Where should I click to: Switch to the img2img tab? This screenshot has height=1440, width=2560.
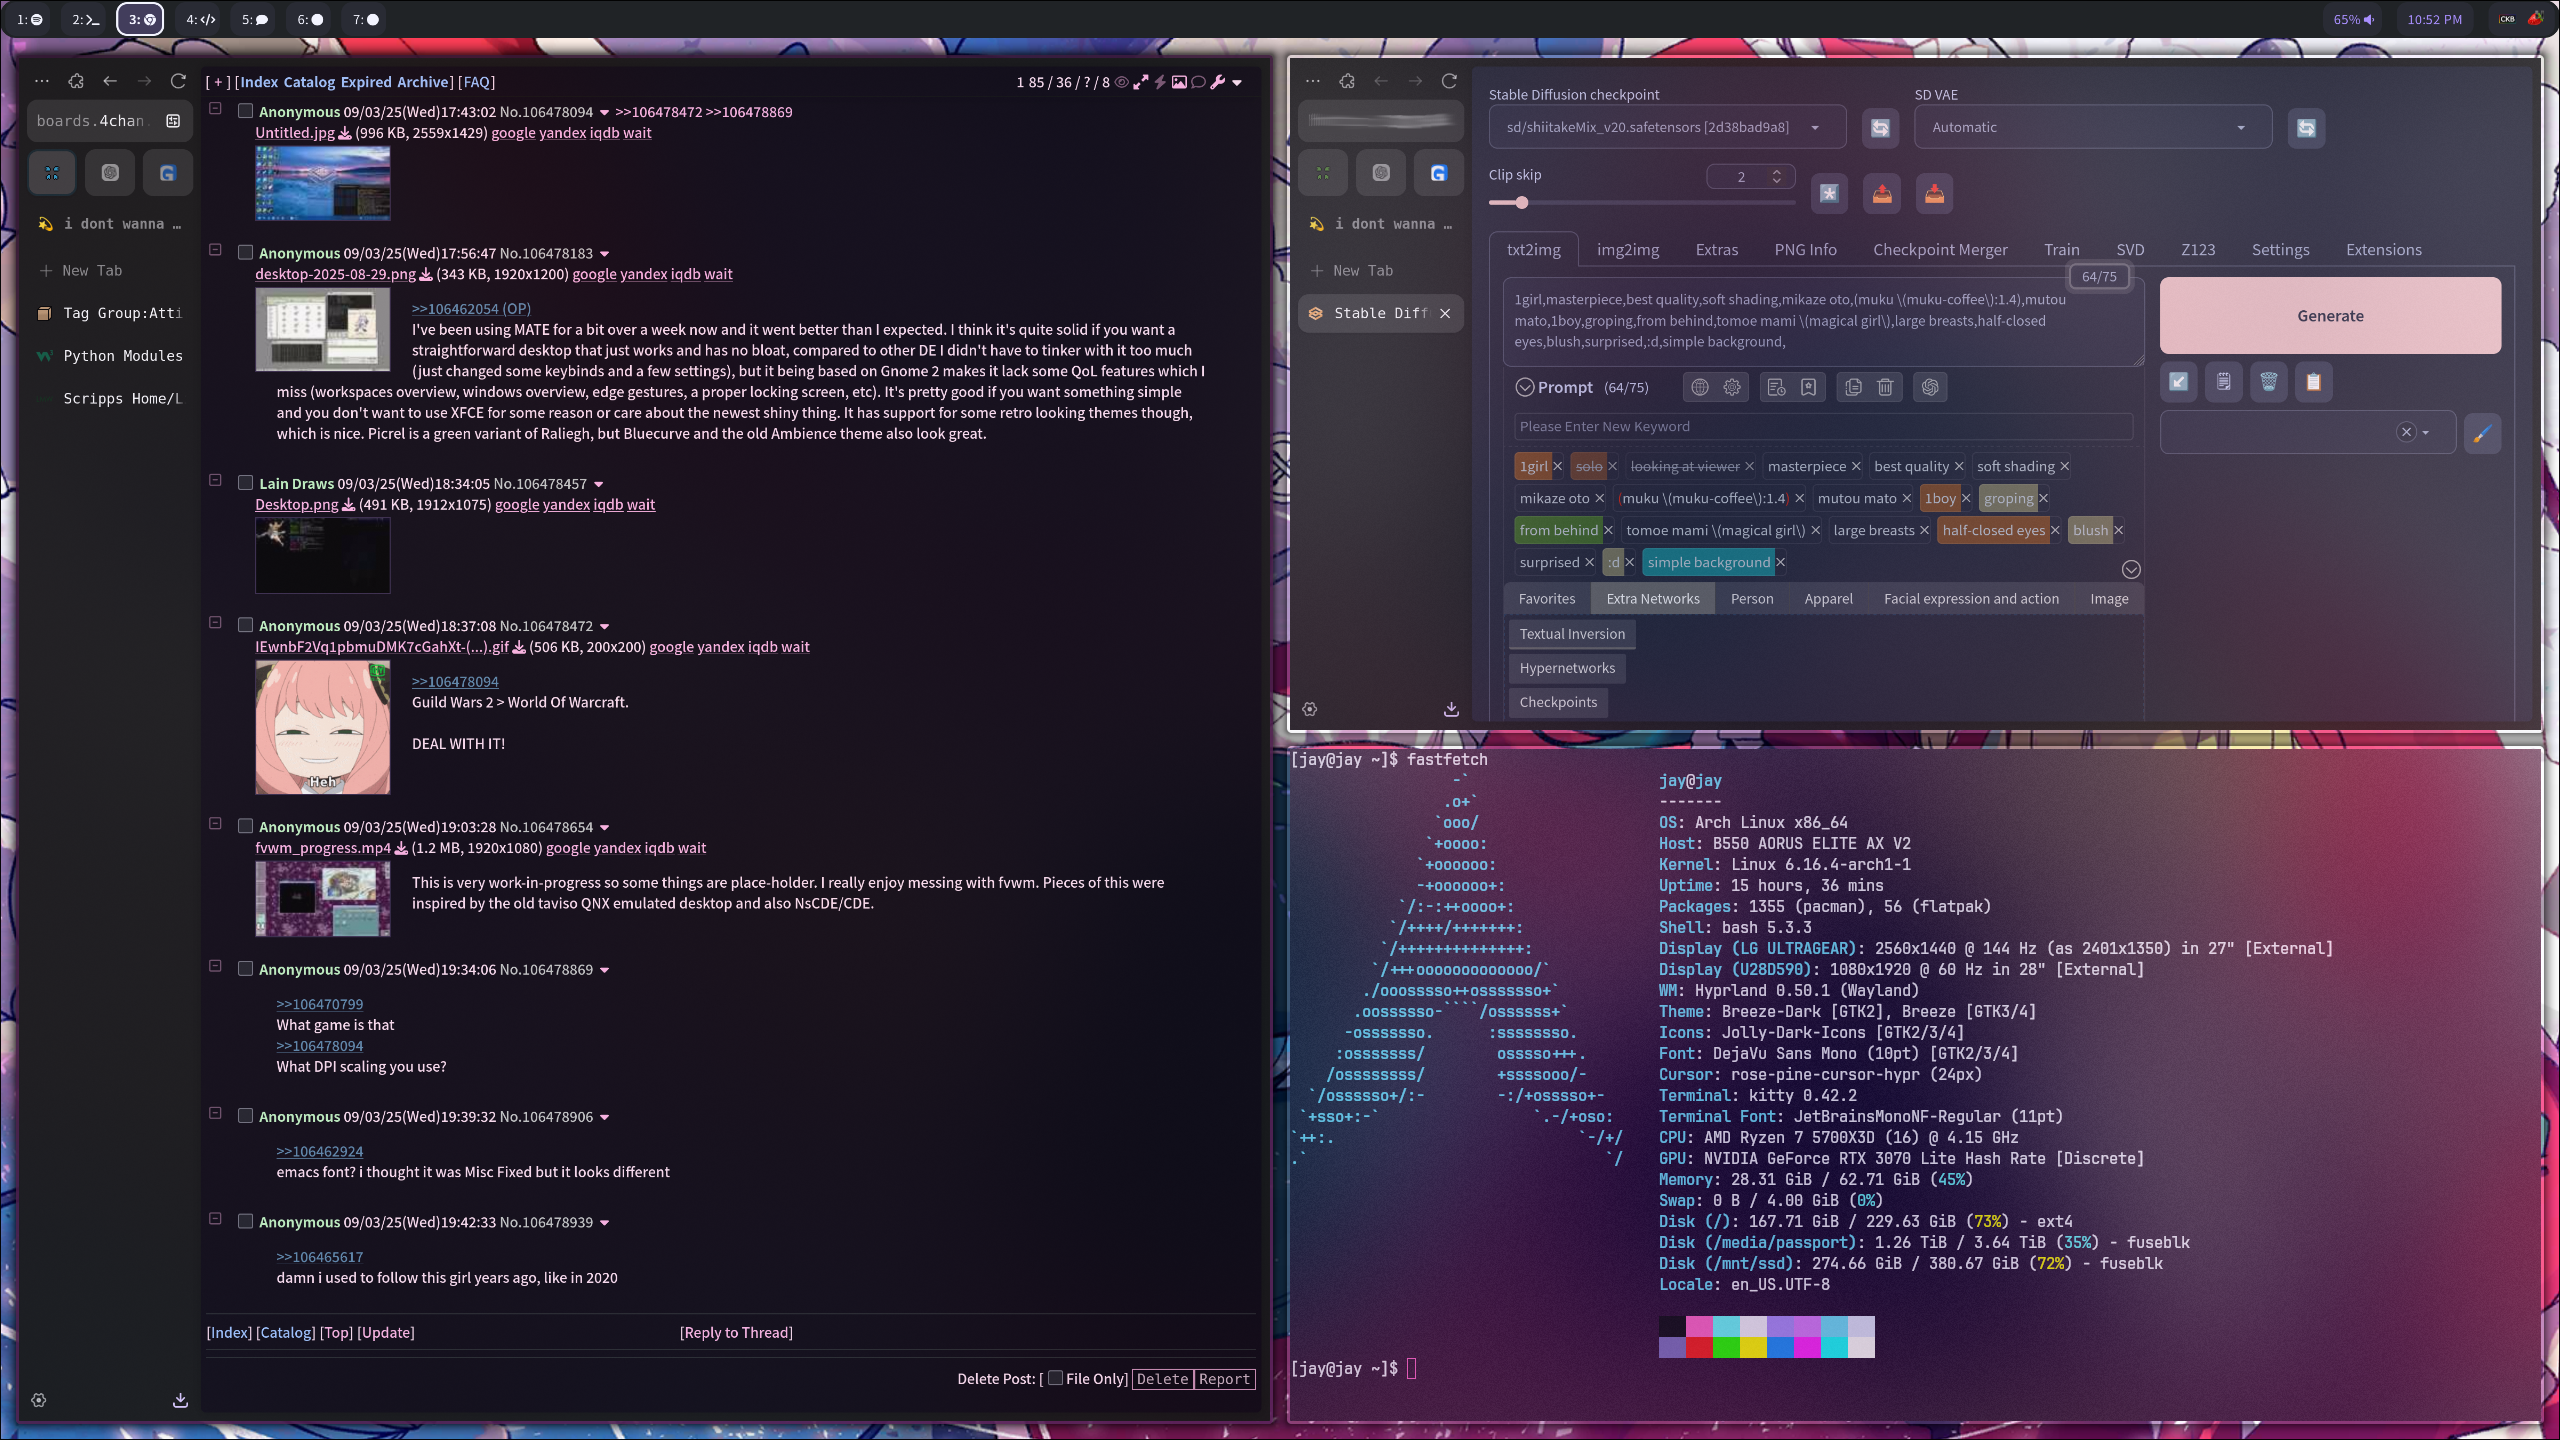pyautogui.click(x=1627, y=250)
